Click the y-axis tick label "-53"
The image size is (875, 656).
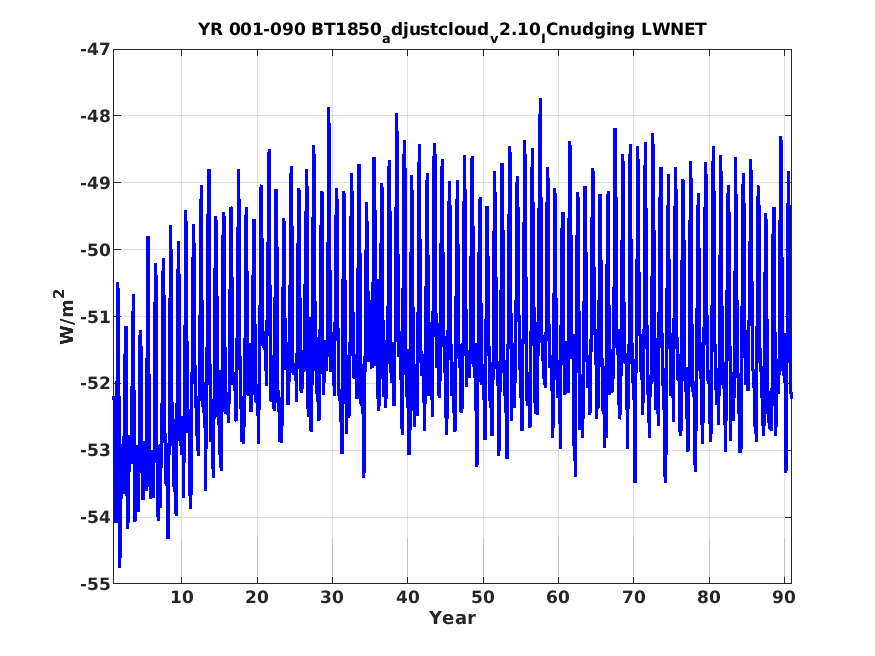95,450
